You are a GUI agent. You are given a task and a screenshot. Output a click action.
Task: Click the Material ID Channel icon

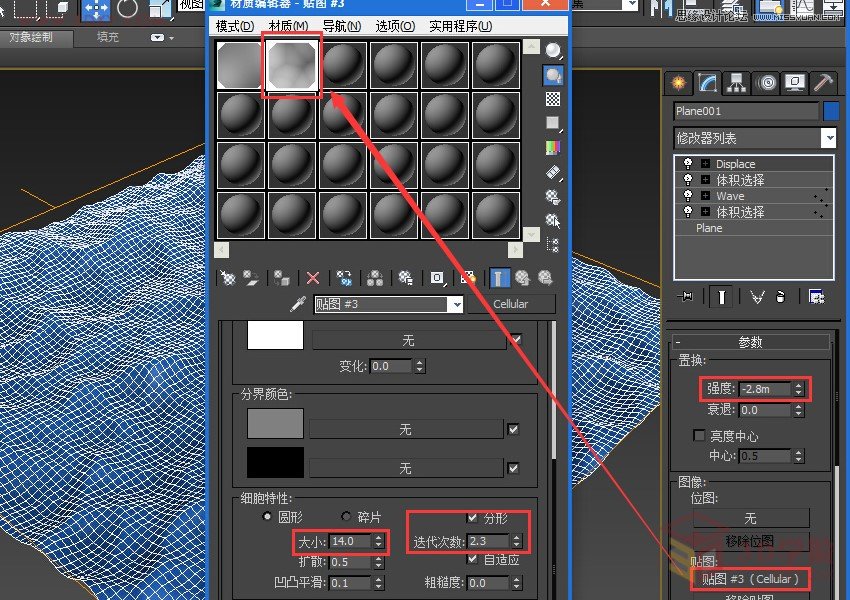(x=437, y=278)
